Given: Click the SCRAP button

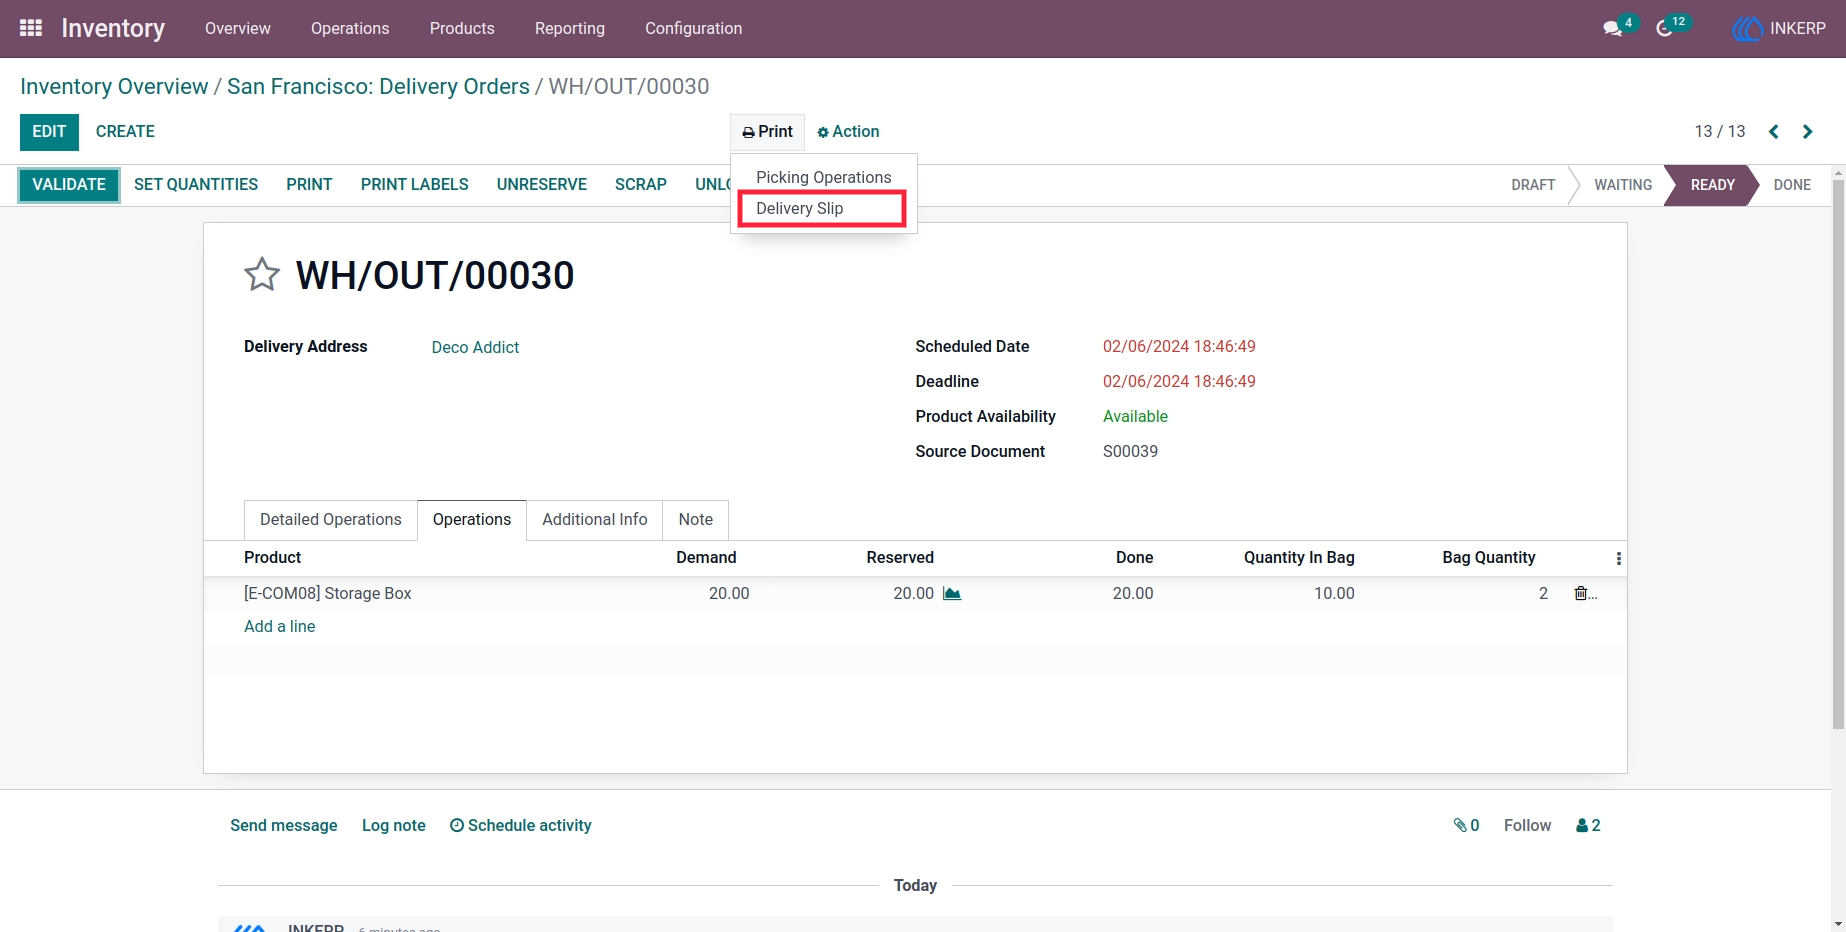Looking at the screenshot, I should pyautogui.click(x=641, y=185).
